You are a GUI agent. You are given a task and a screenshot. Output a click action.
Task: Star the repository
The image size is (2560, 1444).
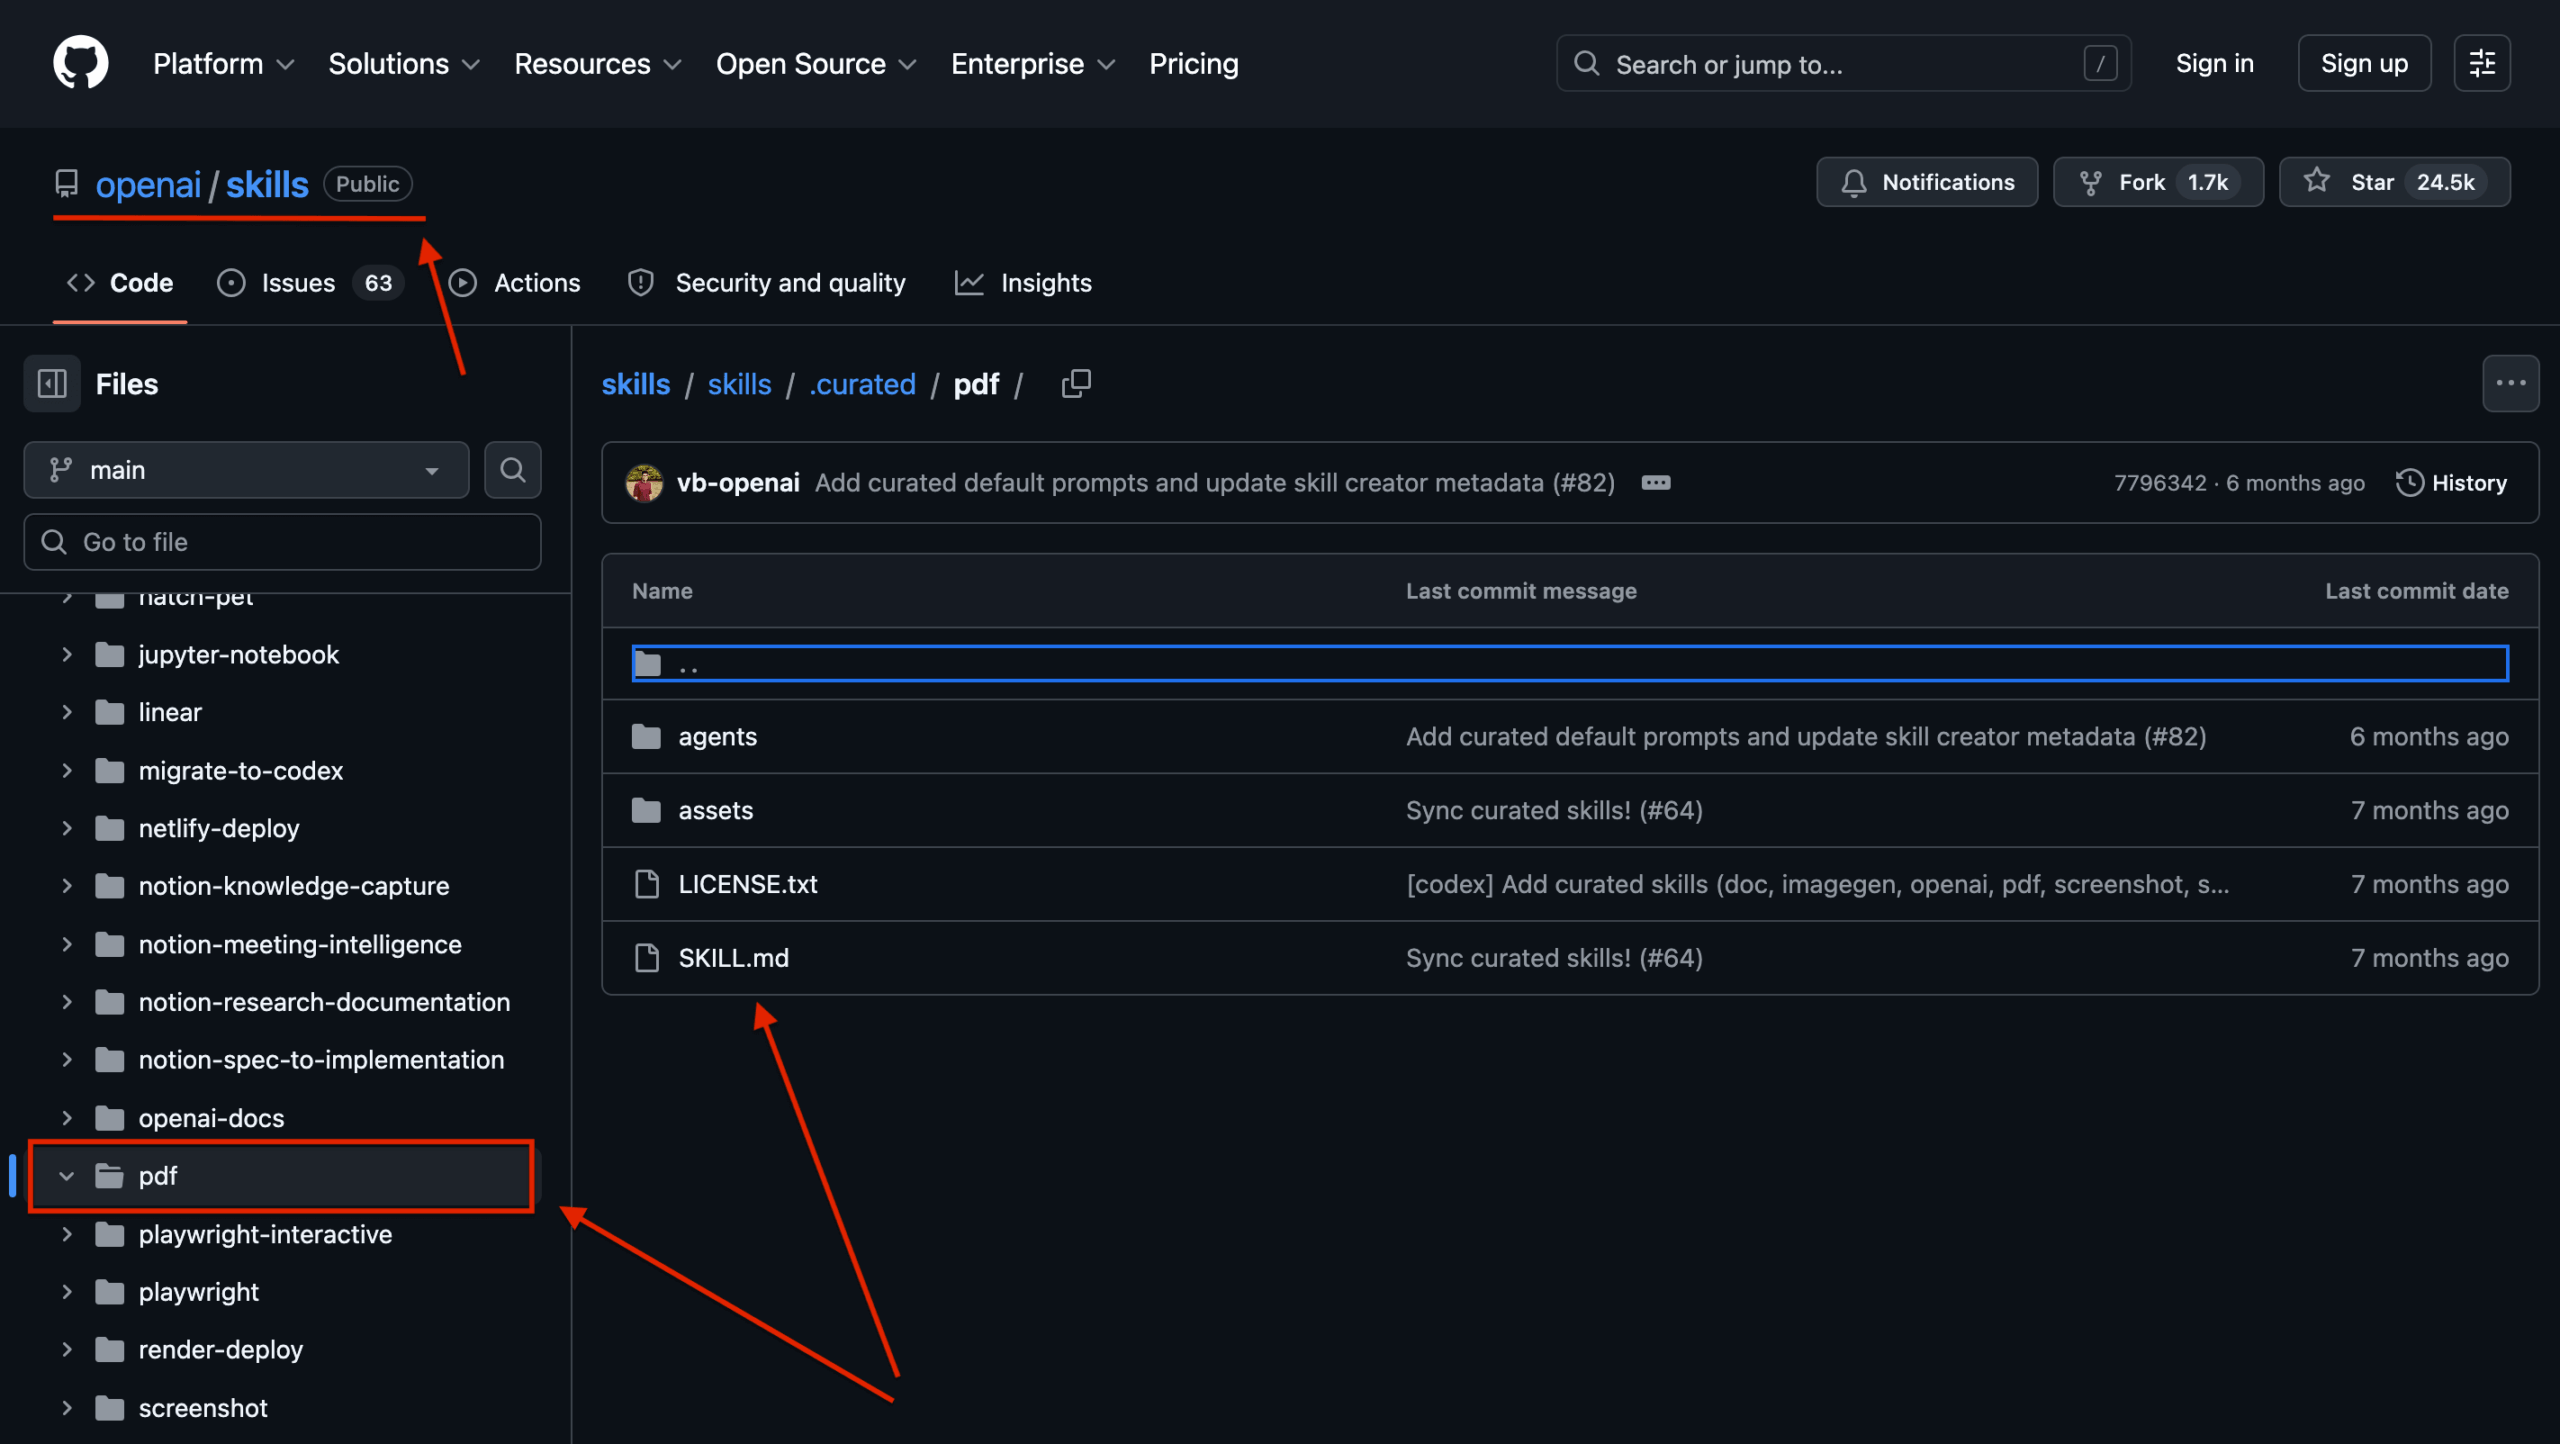[x=2394, y=182]
